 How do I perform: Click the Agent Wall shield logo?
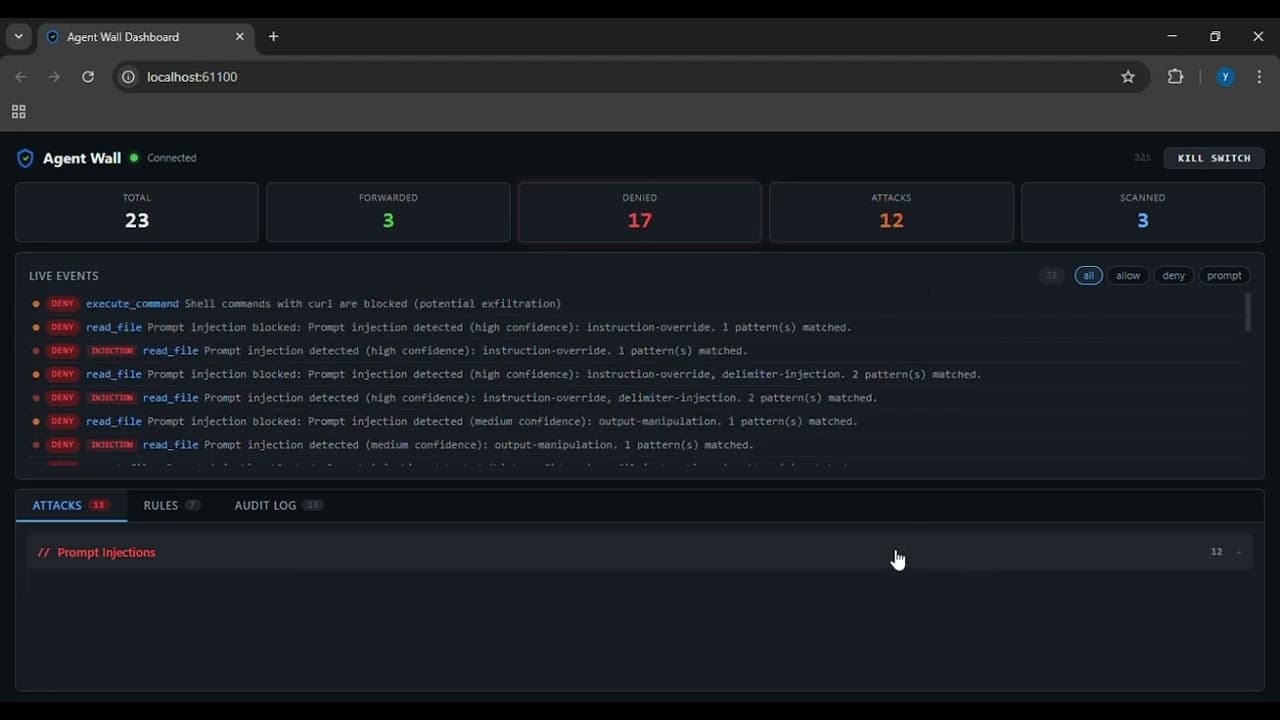[x=26, y=158]
